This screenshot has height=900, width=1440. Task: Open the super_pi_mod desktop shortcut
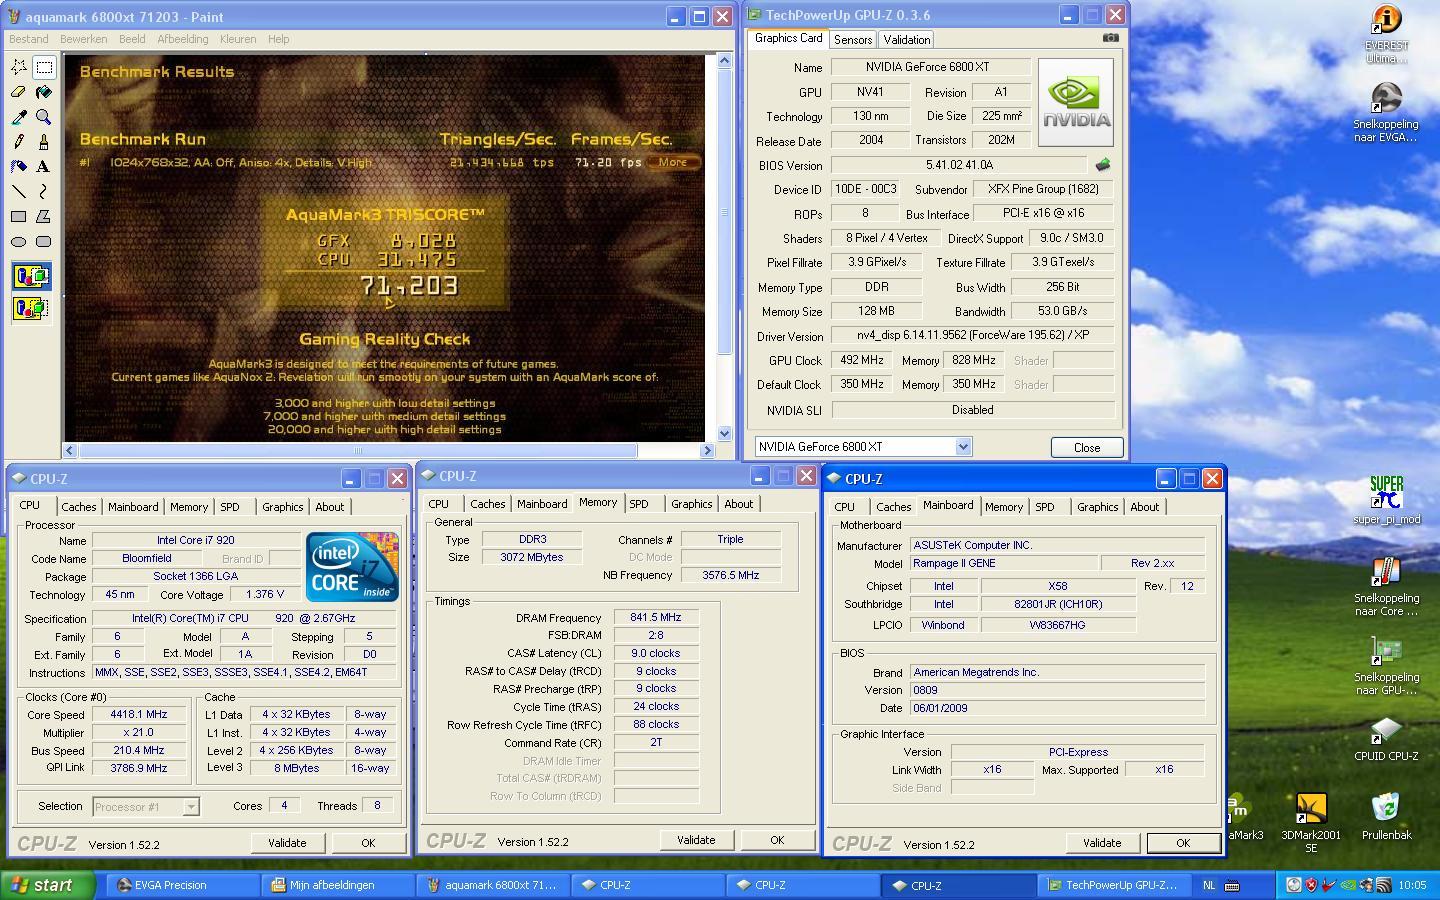point(1386,500)
